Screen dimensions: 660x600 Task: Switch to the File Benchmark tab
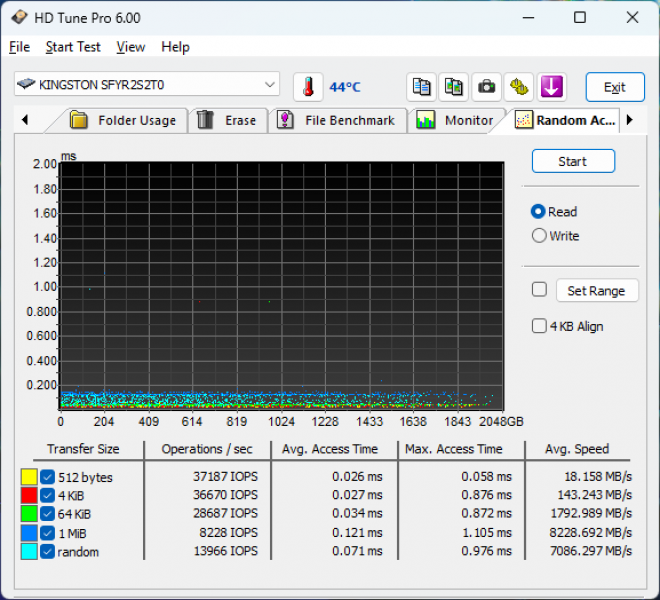coord(338,120)
